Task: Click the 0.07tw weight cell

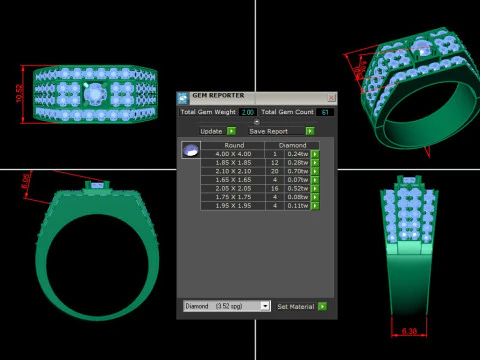Action: [297, 180]
